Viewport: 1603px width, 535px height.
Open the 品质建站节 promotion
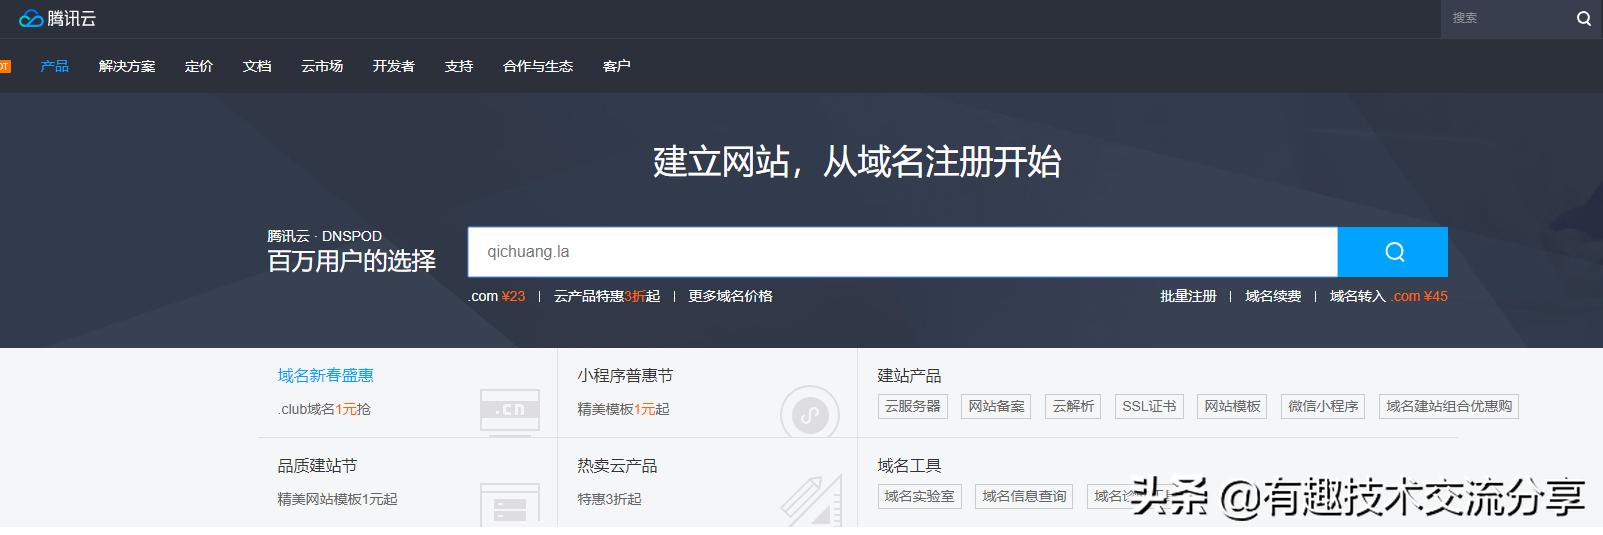[317, 466]
